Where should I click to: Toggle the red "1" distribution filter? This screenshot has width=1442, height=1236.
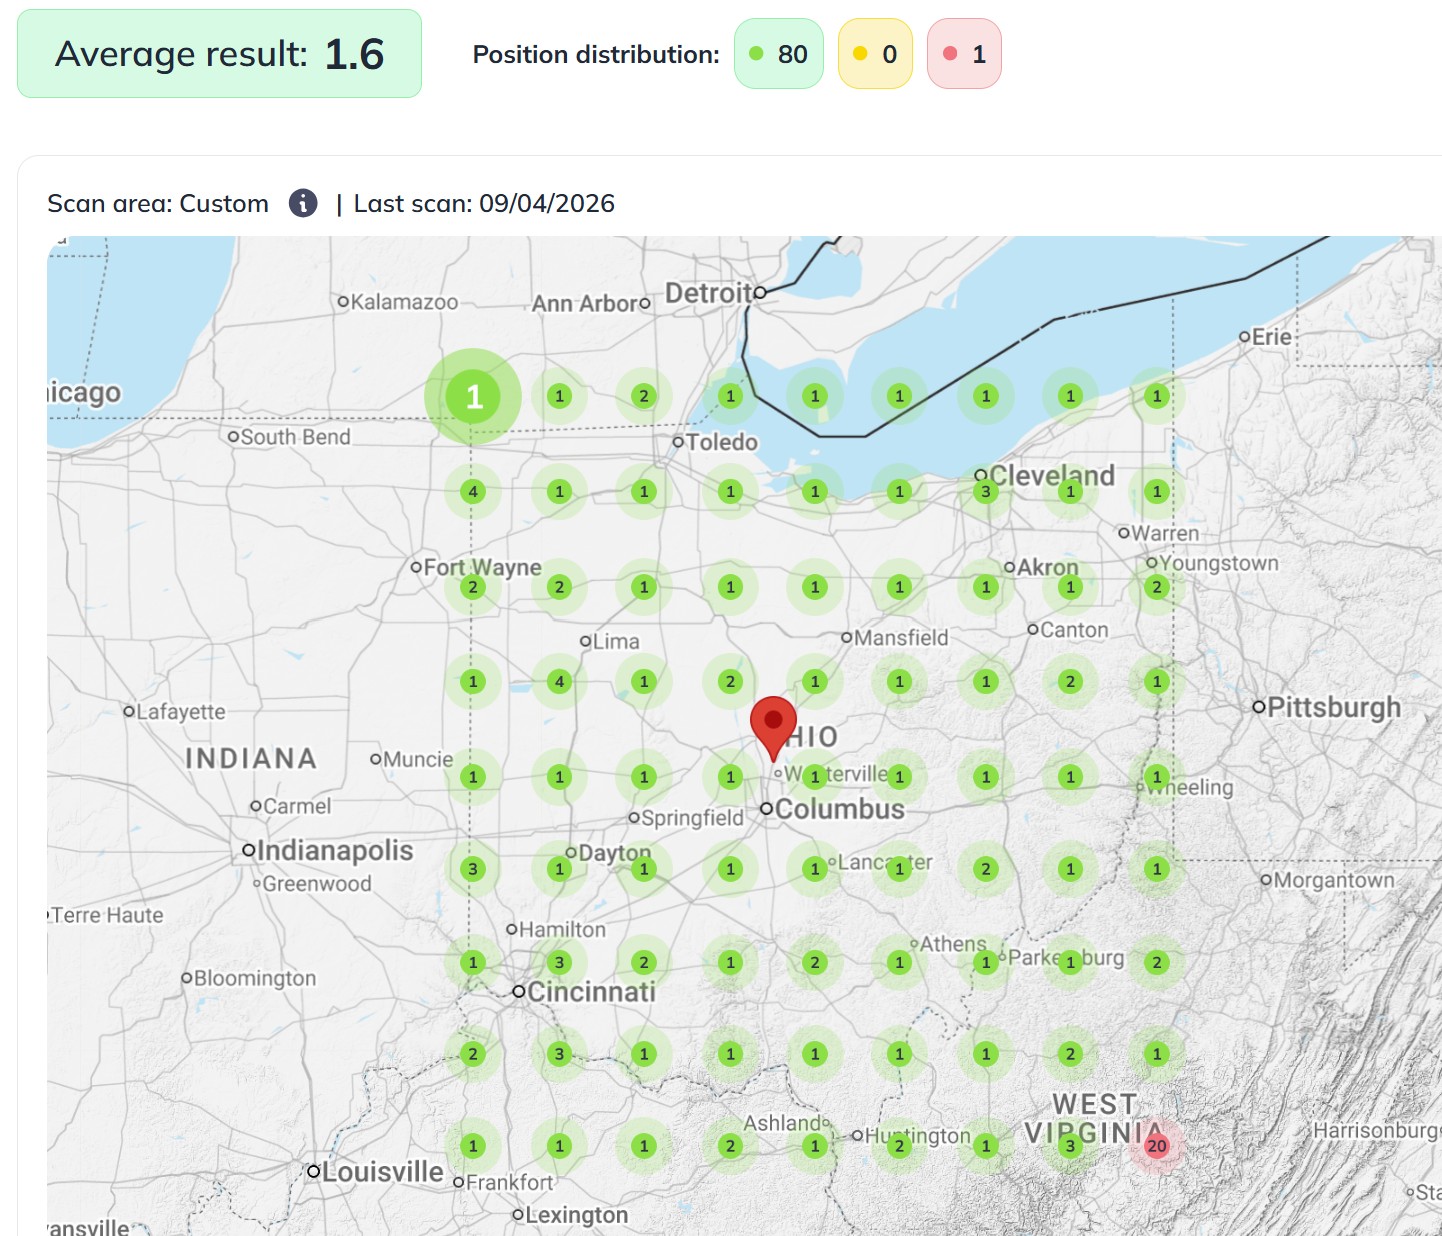pos(963,54)
